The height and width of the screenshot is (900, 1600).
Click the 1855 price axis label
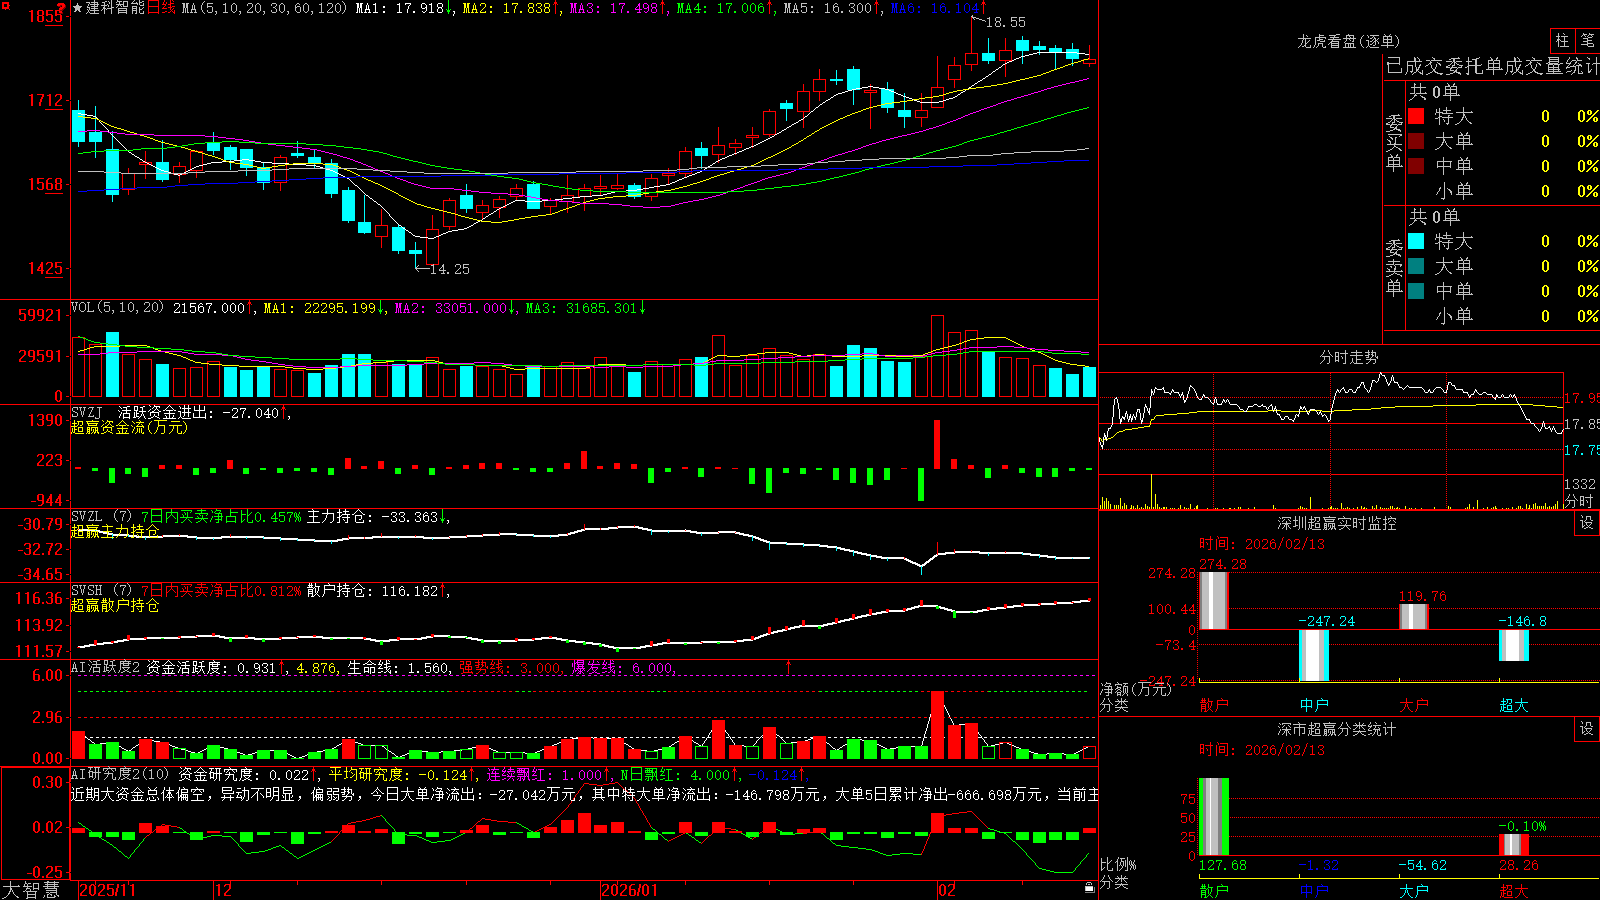pyautogui.click(x=46, y=16)
